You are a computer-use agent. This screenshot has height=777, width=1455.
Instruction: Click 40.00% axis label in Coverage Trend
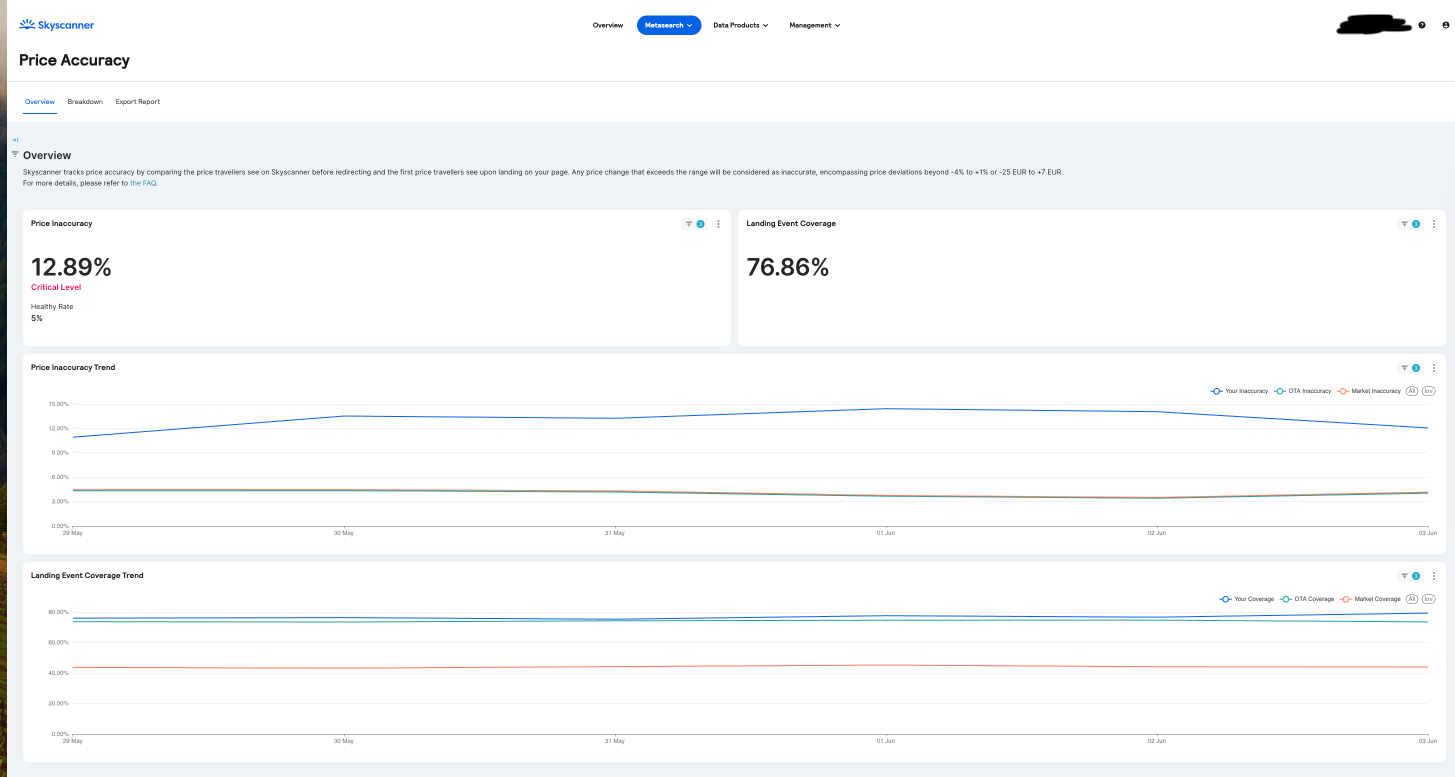[x=58, y=673]
